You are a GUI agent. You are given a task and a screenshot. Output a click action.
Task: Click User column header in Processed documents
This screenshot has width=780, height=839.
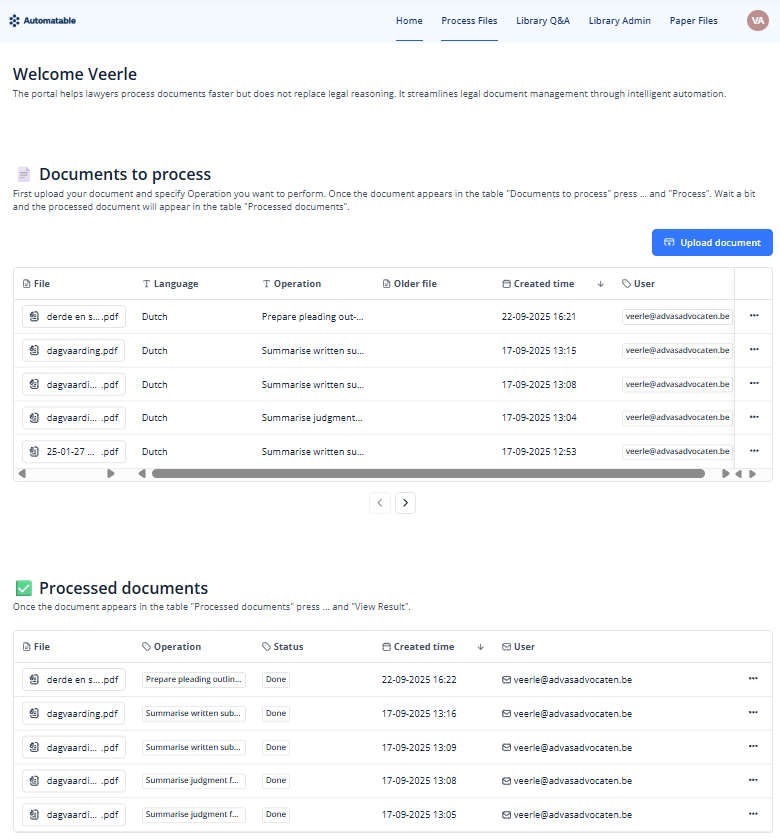pos(518,646)
